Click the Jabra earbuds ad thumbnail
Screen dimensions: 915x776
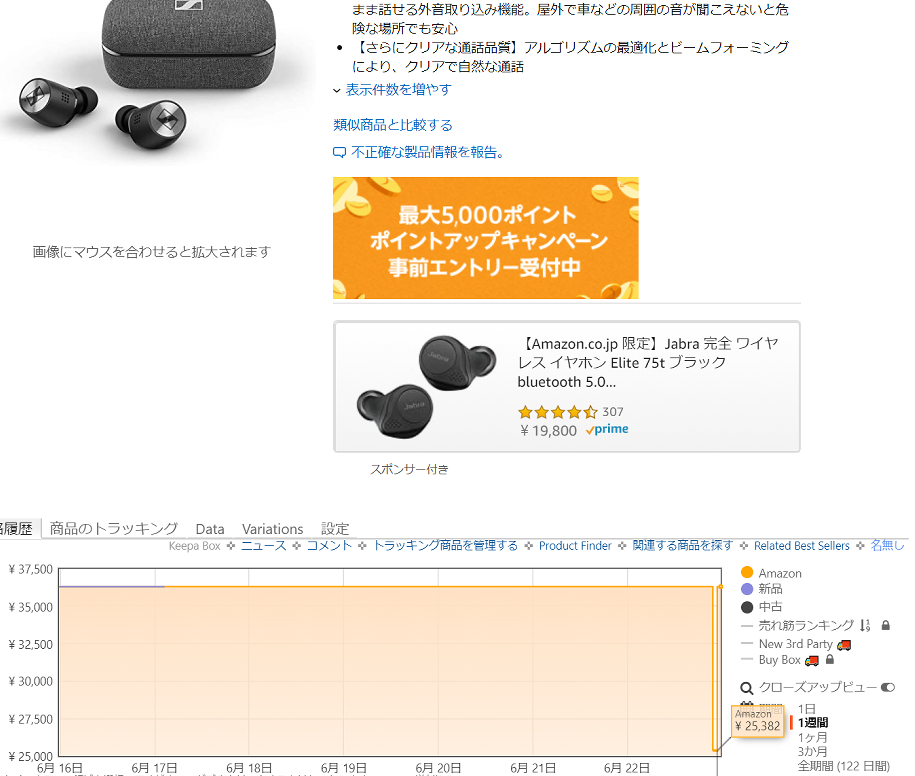[x=427, y=387]
